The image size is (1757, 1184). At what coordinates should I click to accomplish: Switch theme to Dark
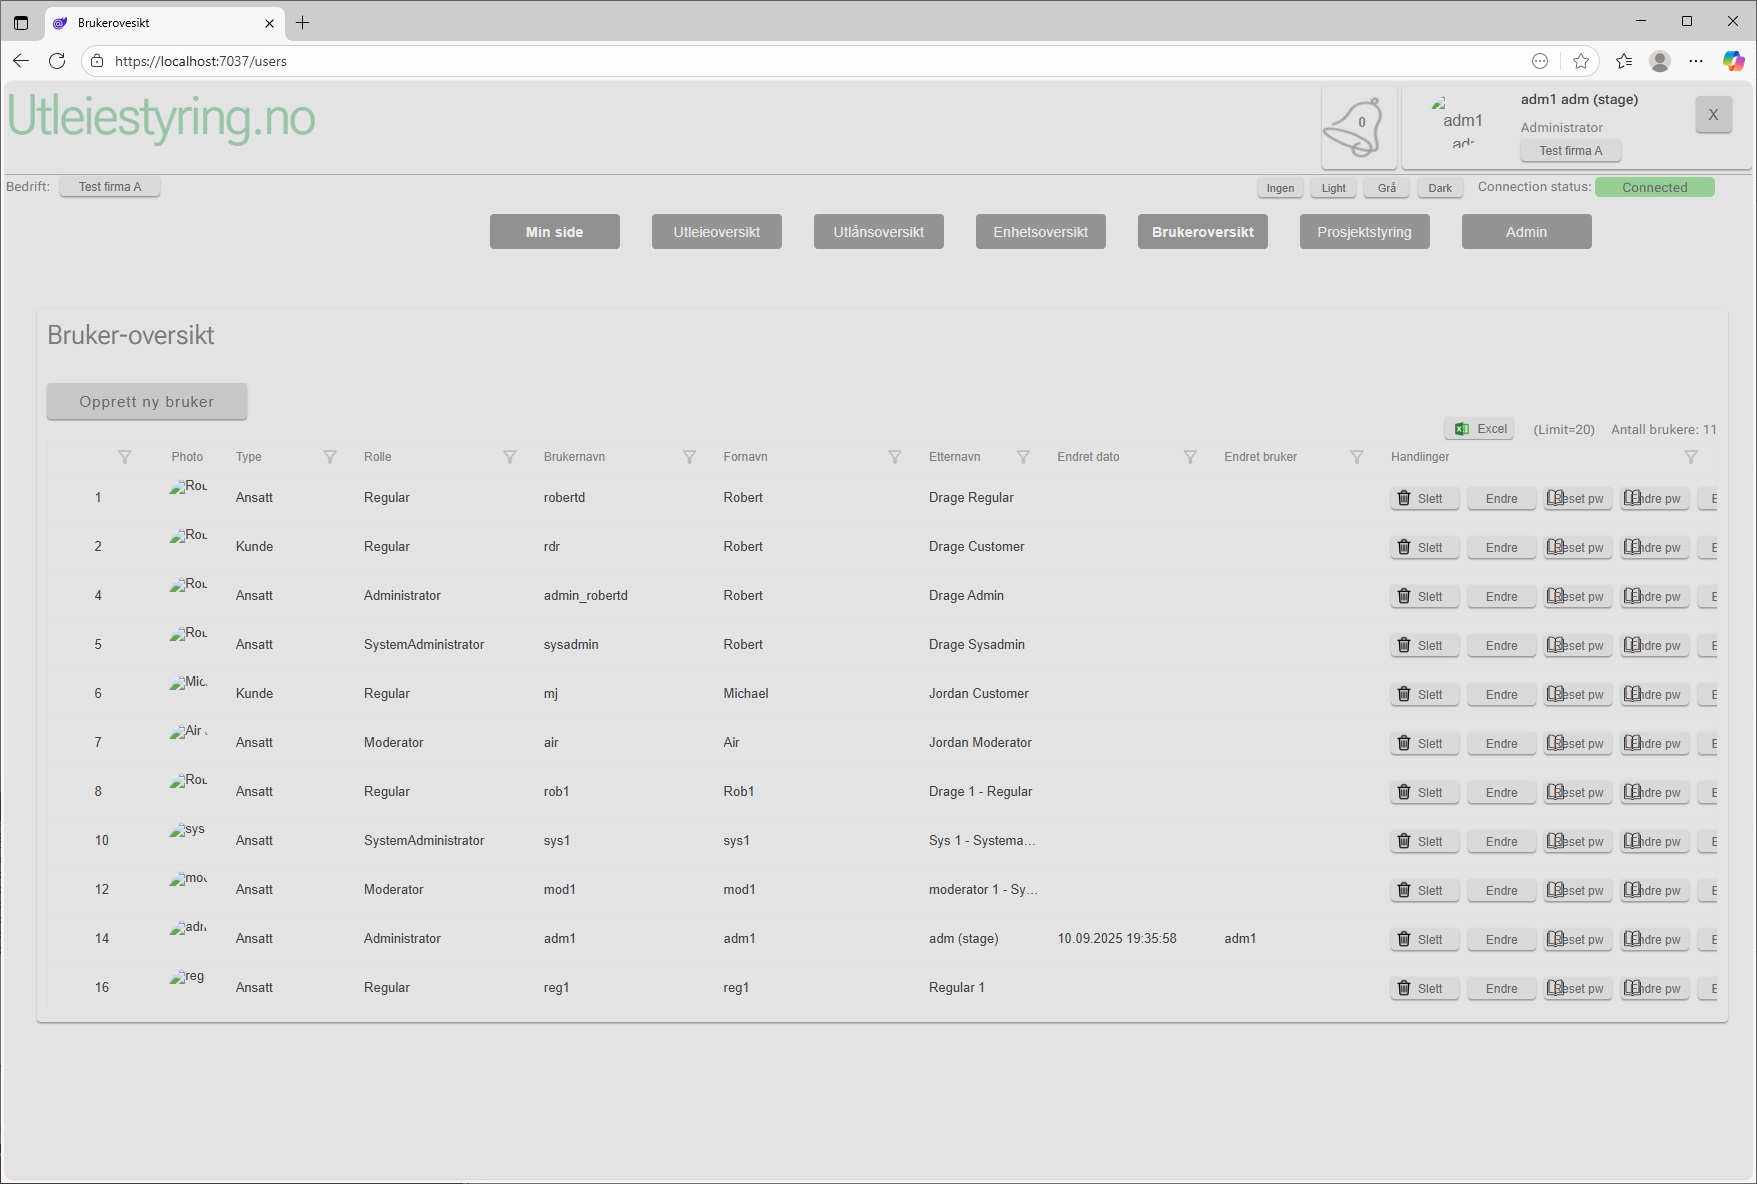[x=1439, y=188]
